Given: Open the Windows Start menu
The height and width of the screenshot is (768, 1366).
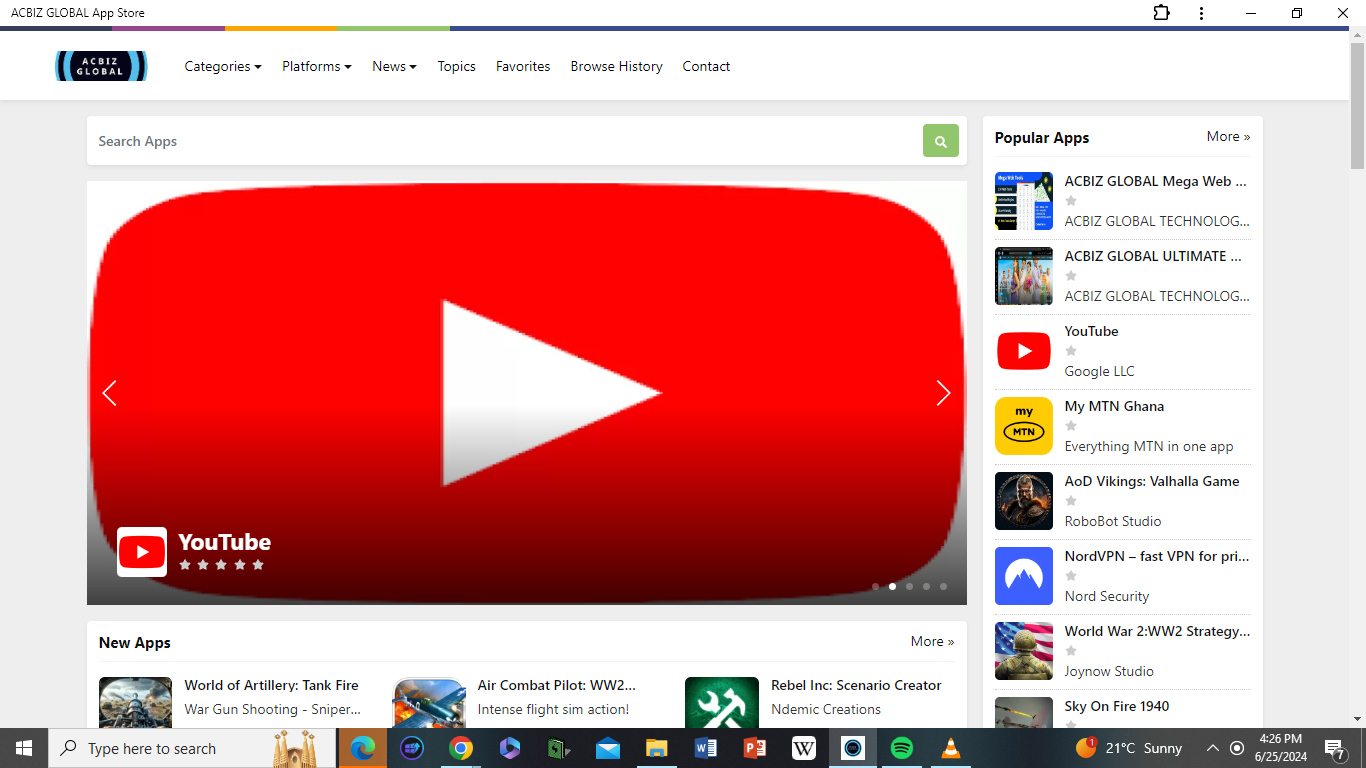Looking at the screenshot, I should pos(24,748).
